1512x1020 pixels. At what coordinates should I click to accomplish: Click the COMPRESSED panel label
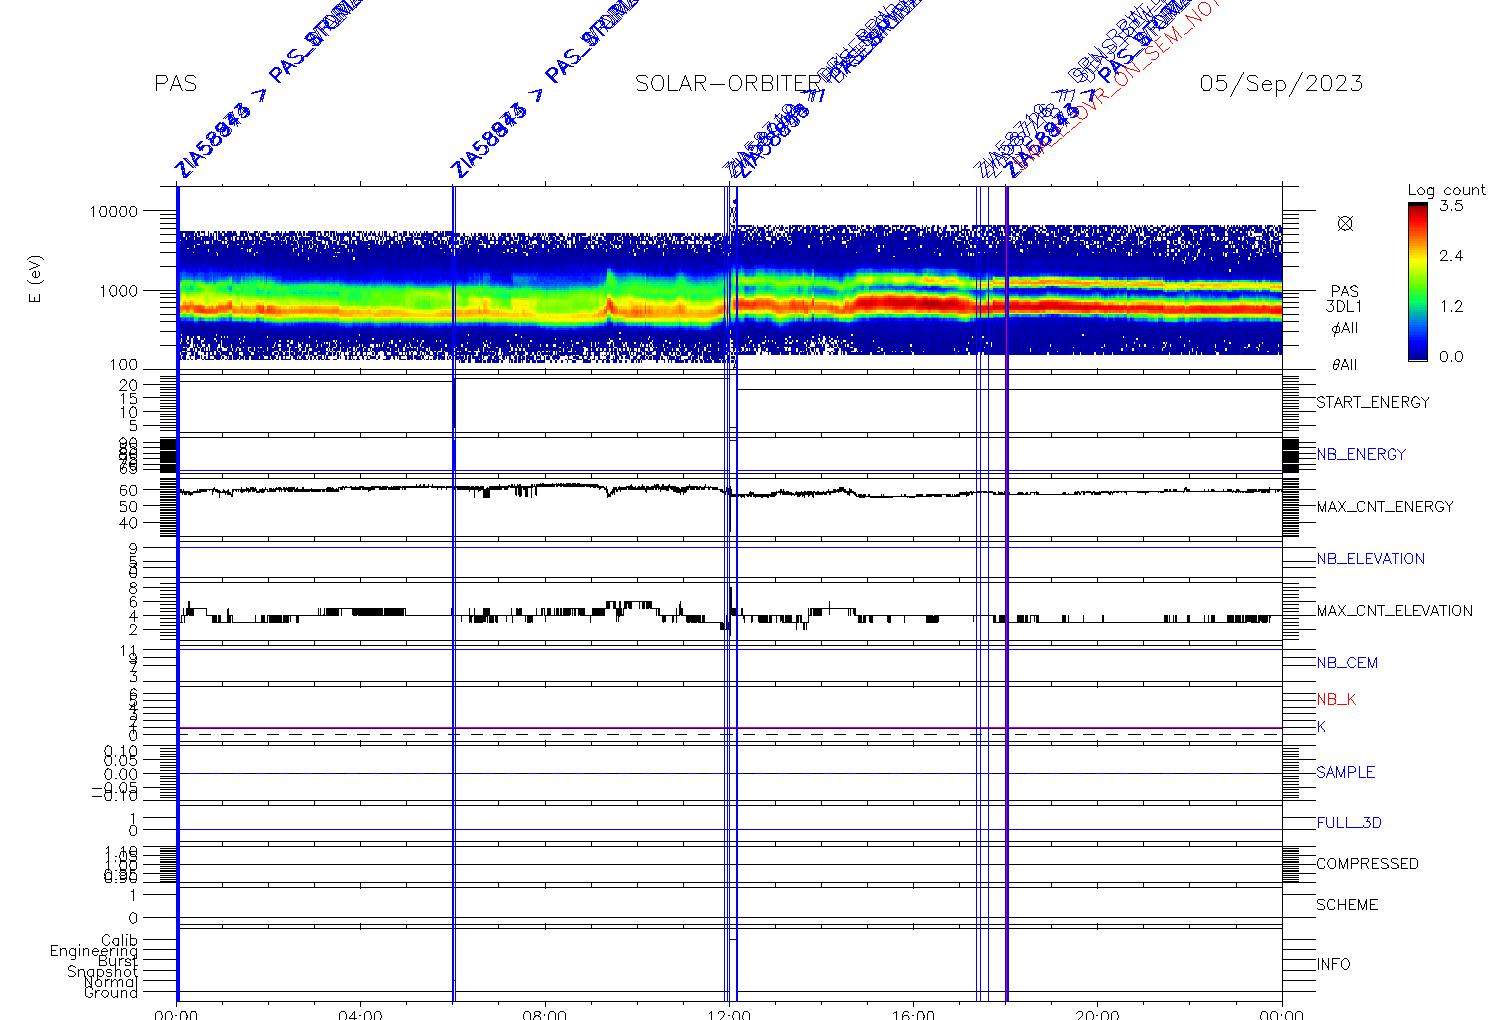(1367, 863)
